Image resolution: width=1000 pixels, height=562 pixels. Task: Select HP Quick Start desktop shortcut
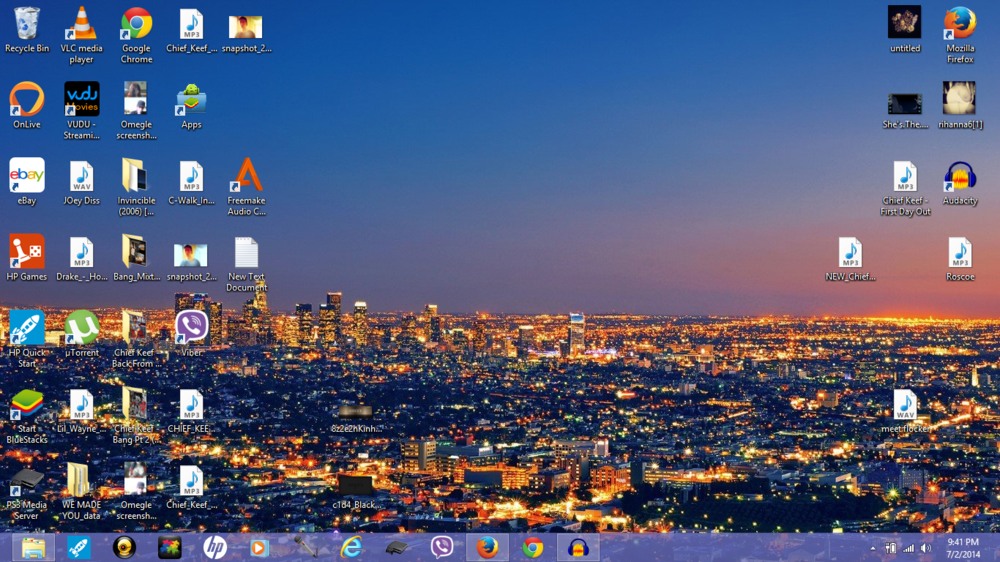27,339
